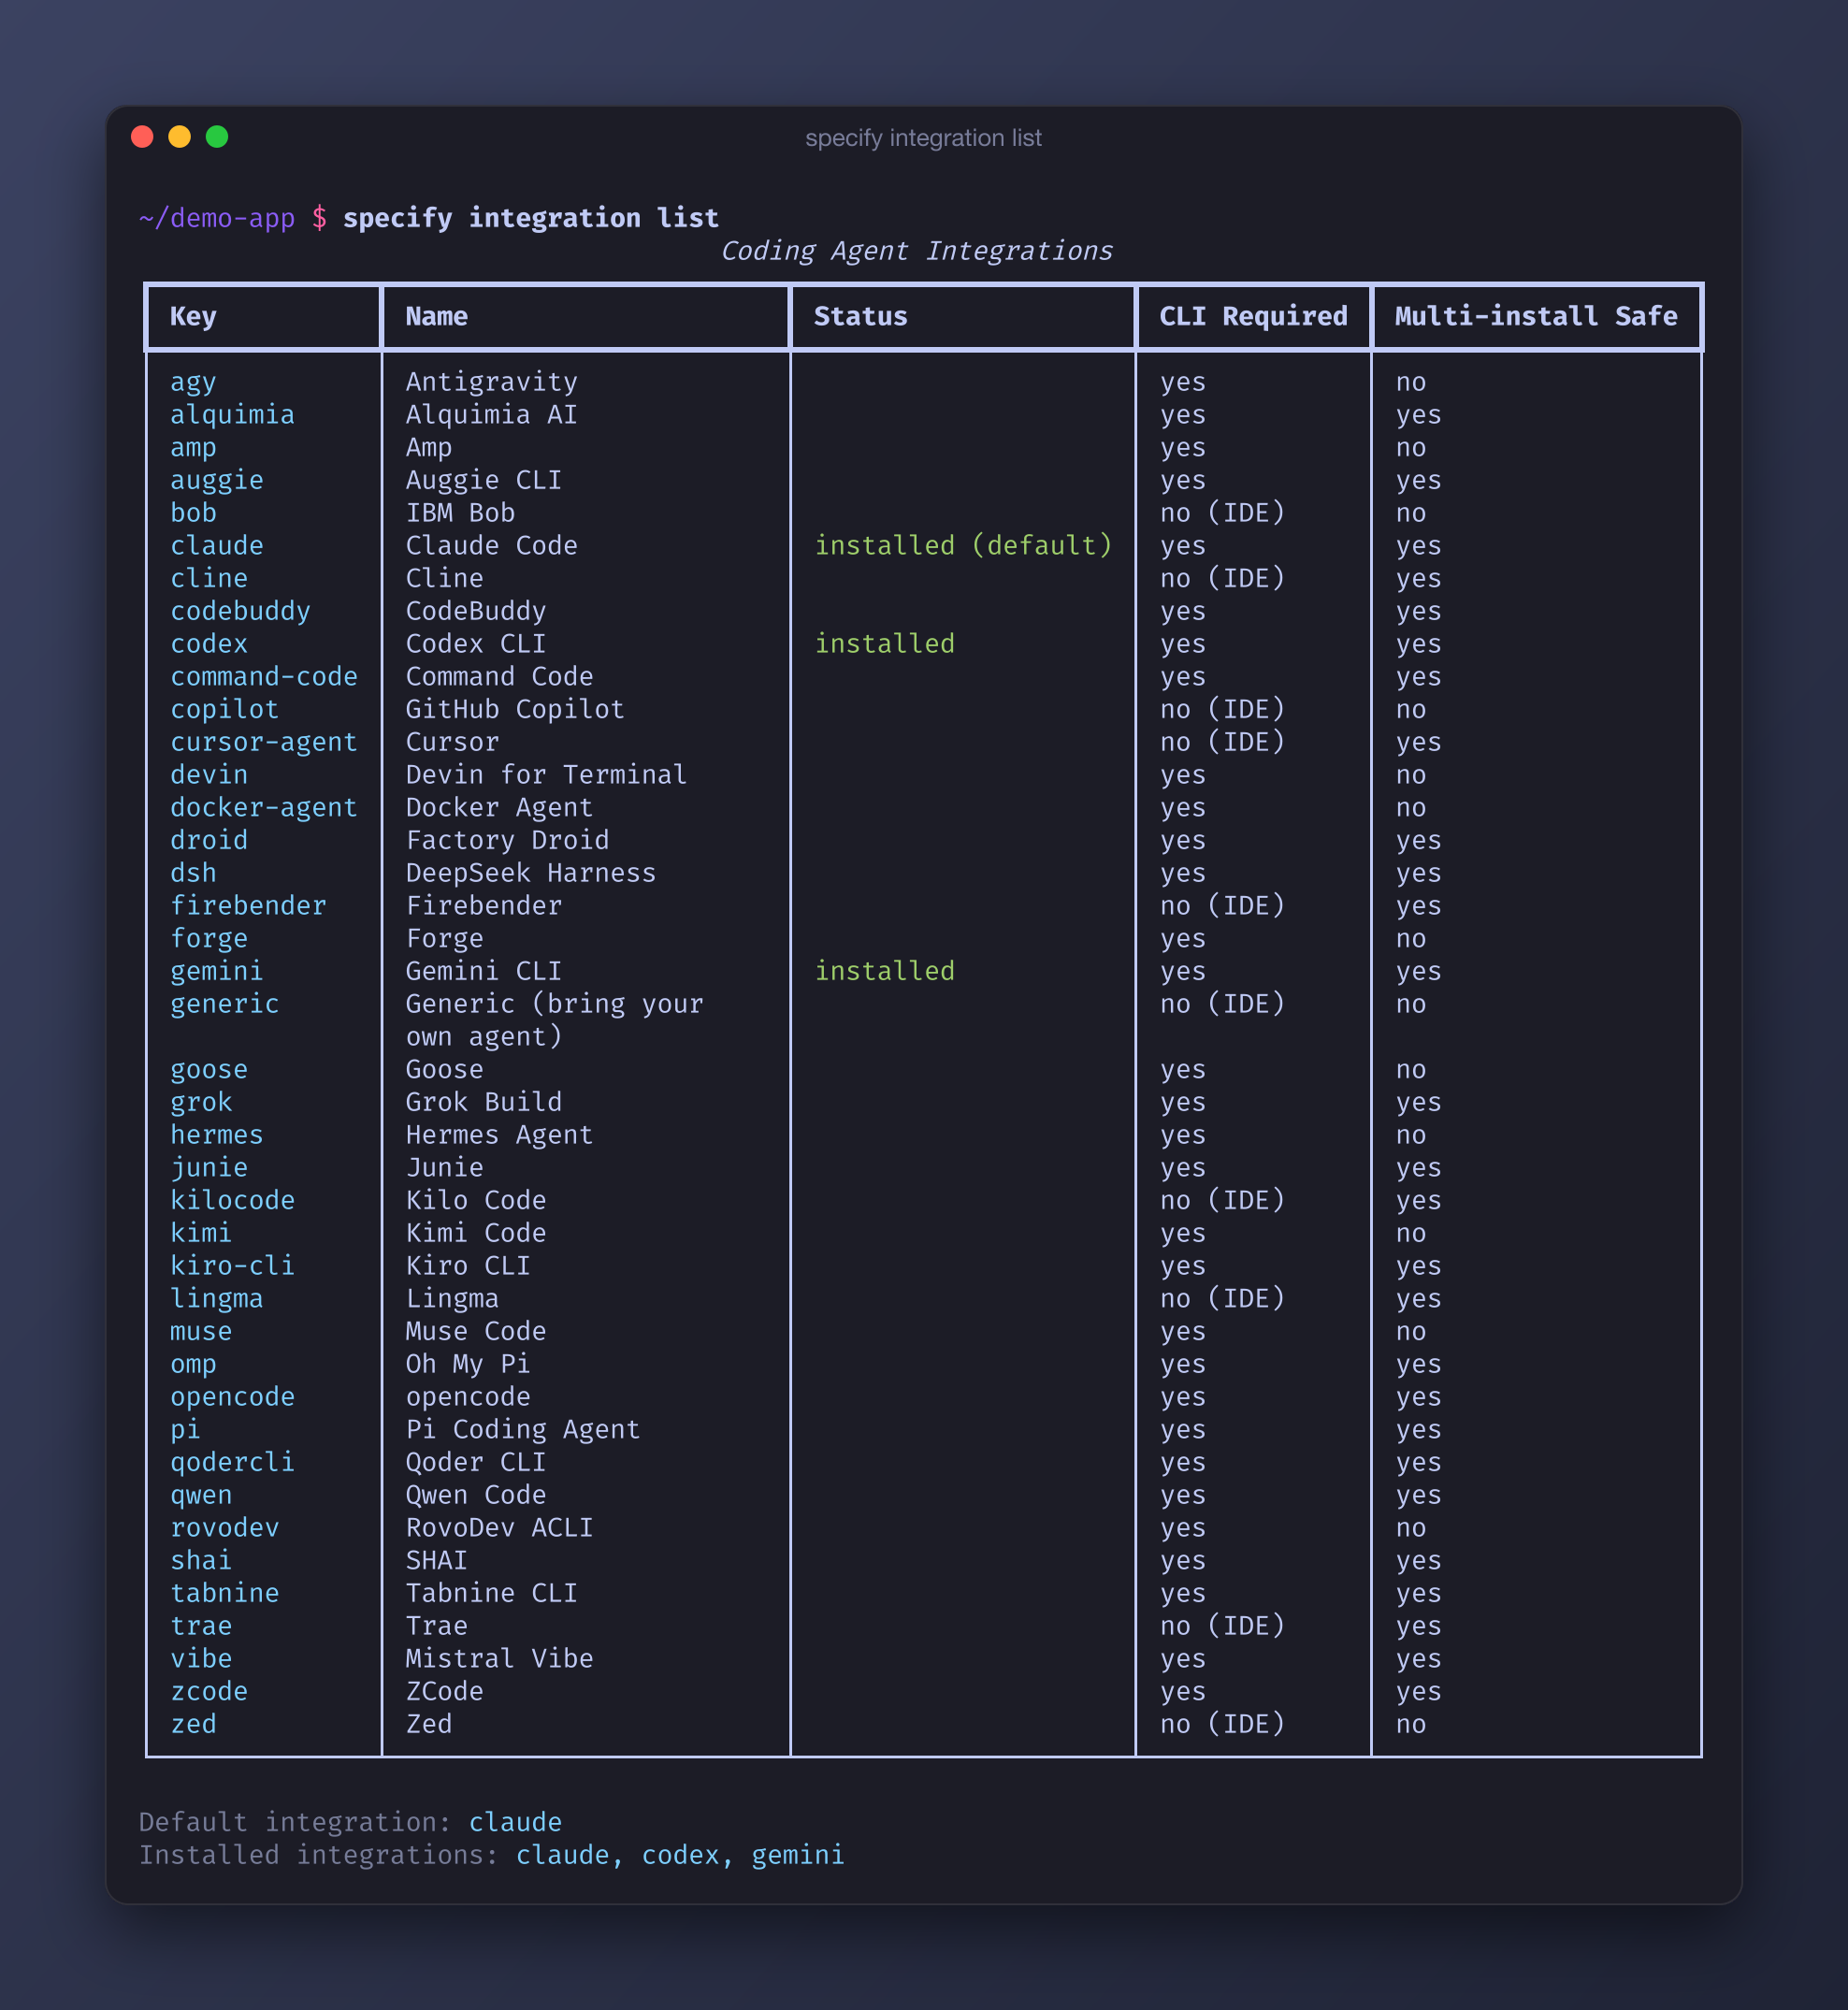Click the 'Claude Code' name cell
Image resolution: width=1848 pixels, height=2010 pixels.
[x=492, y=546]
